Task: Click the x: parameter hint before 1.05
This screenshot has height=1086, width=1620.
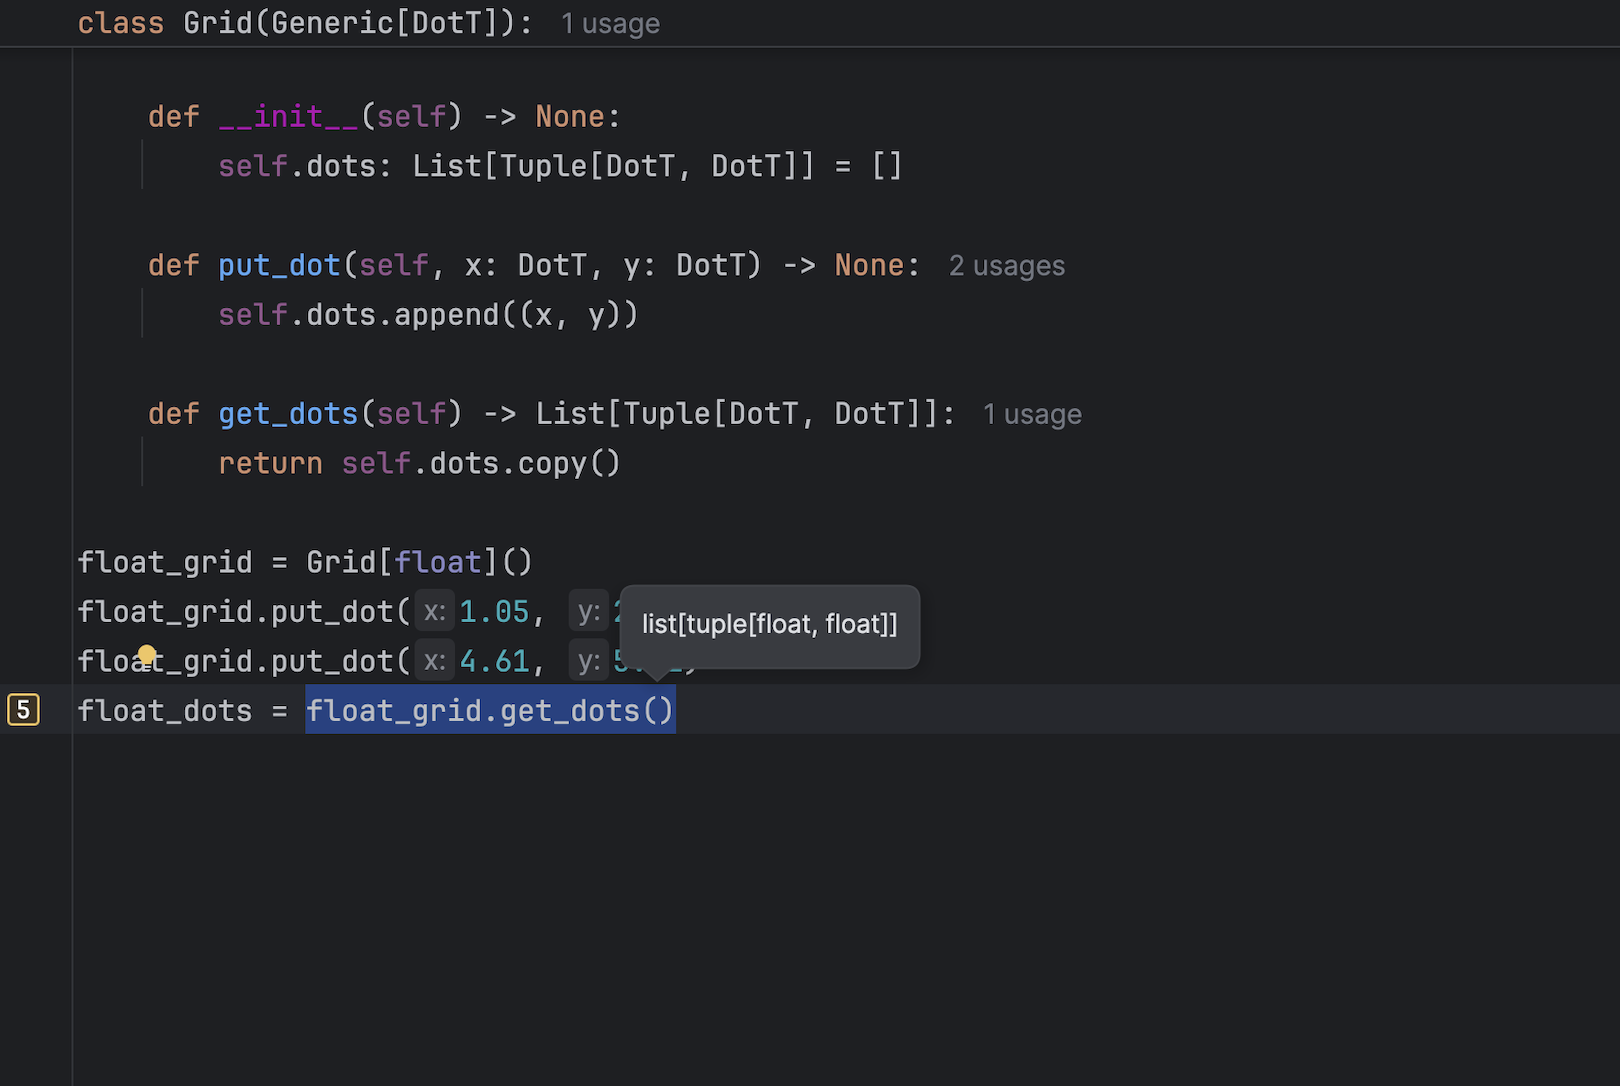Action: (435, 611)
